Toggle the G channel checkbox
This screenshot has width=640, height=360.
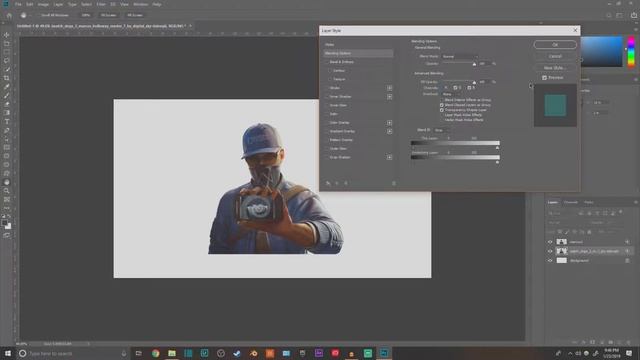[x=455, y=88]
